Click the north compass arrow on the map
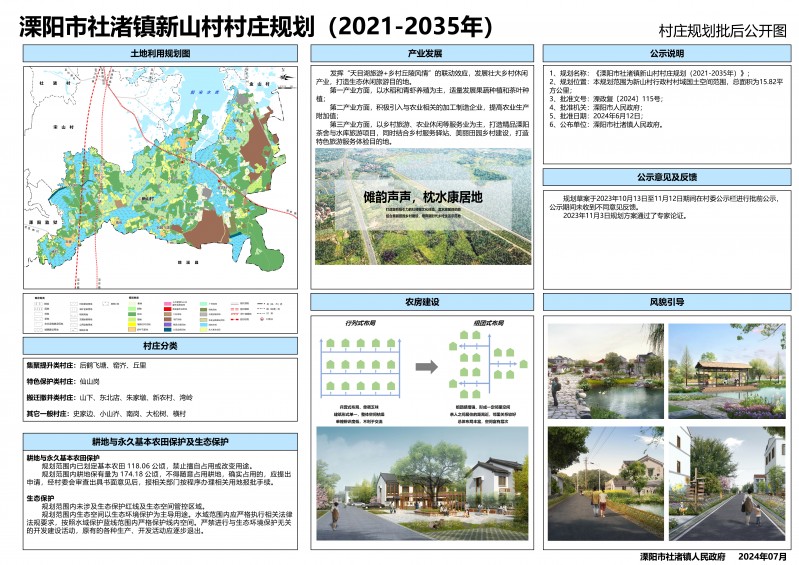 [287, 78]
